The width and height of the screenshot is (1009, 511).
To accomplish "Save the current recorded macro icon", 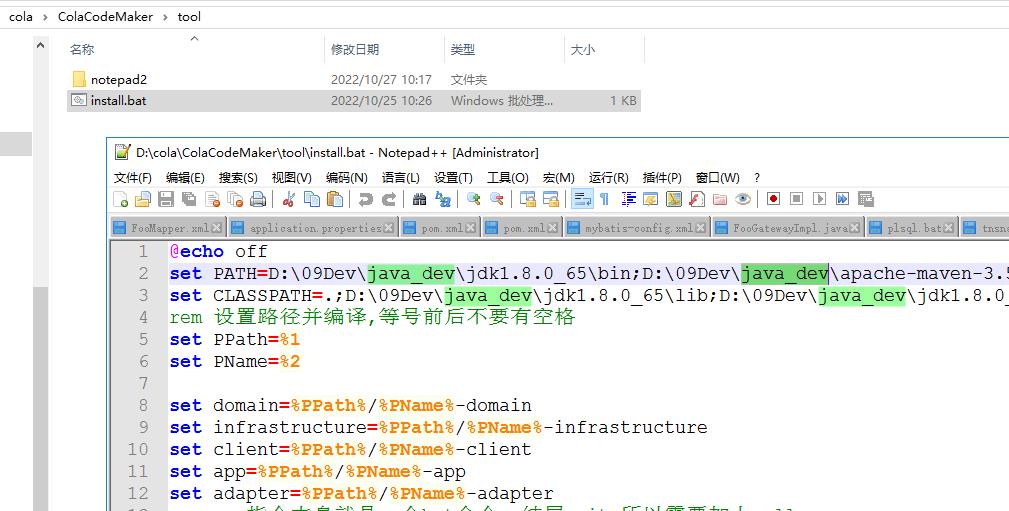I will [866, 199].
